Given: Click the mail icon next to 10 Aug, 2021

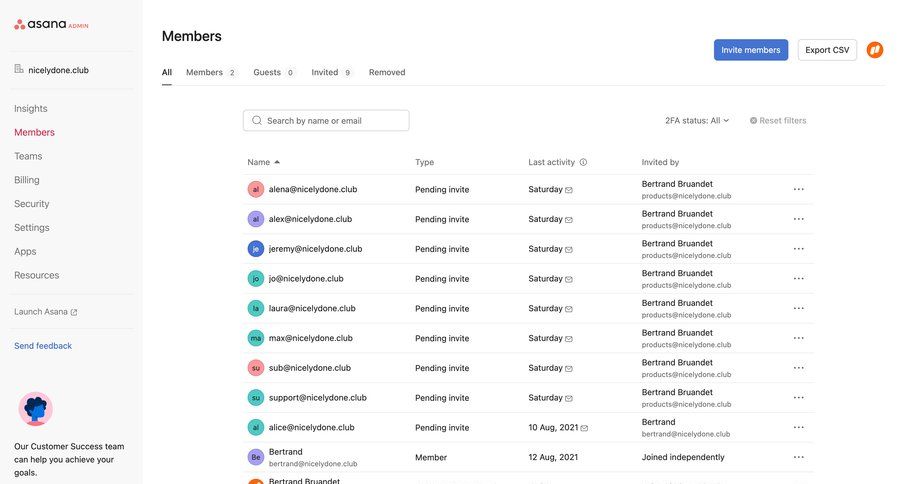Looking at the screenshot, I should pos(584,428).
